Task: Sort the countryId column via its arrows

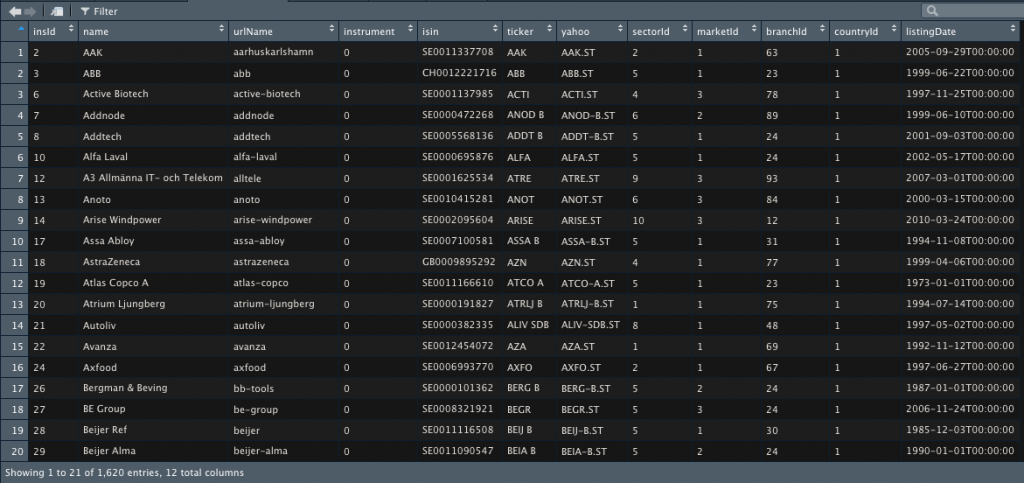Action: [894, 30]
